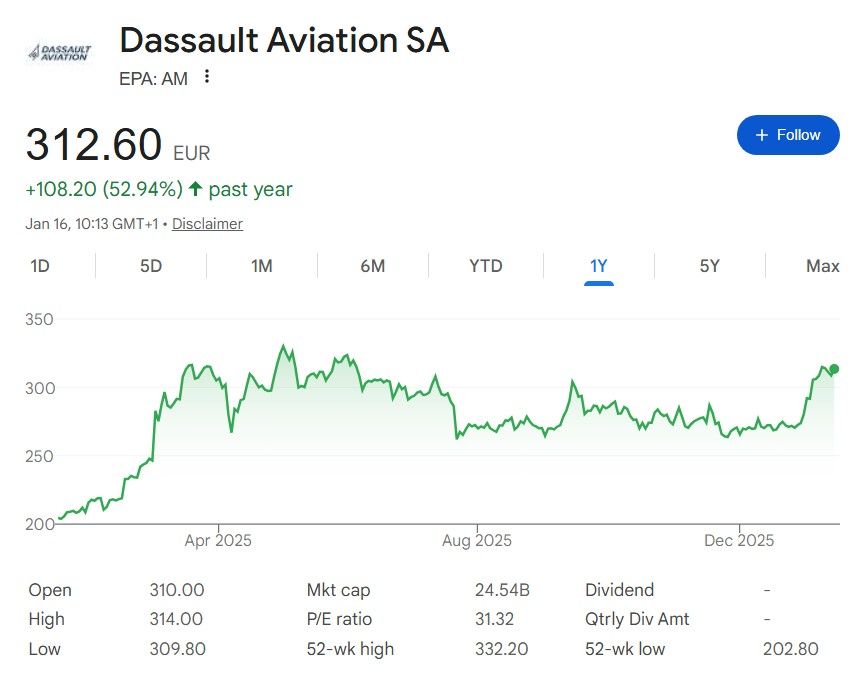The height and width of the screenshot is (680, 859).
Task: Click the 52-wk high value 332.20
Action: (x=501, y=648)
